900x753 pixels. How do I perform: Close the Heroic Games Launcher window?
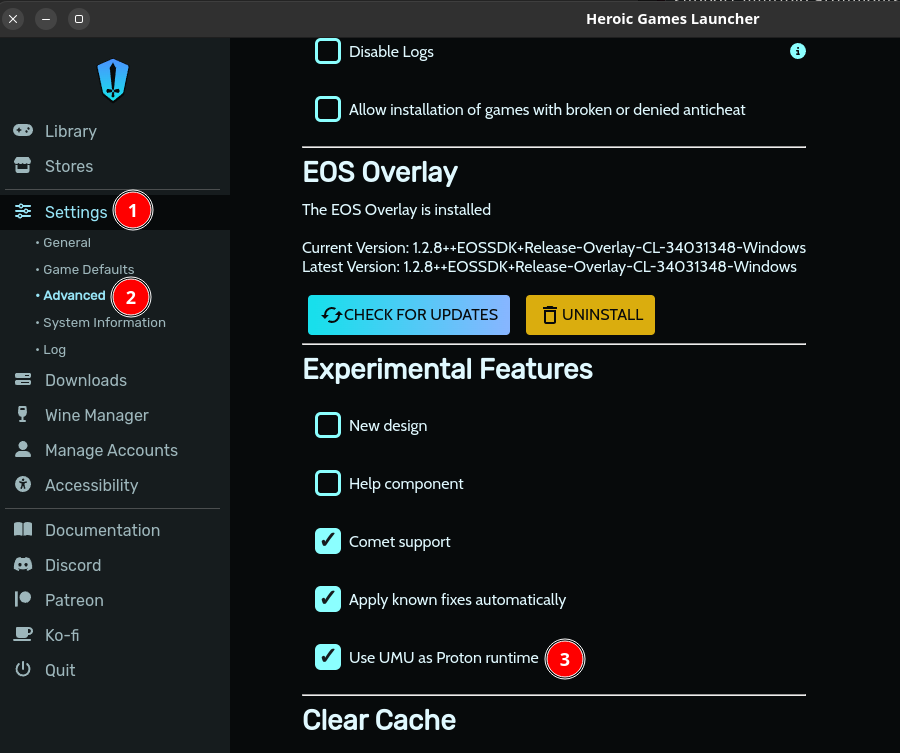pyautogui.click(x=13, y=19)
